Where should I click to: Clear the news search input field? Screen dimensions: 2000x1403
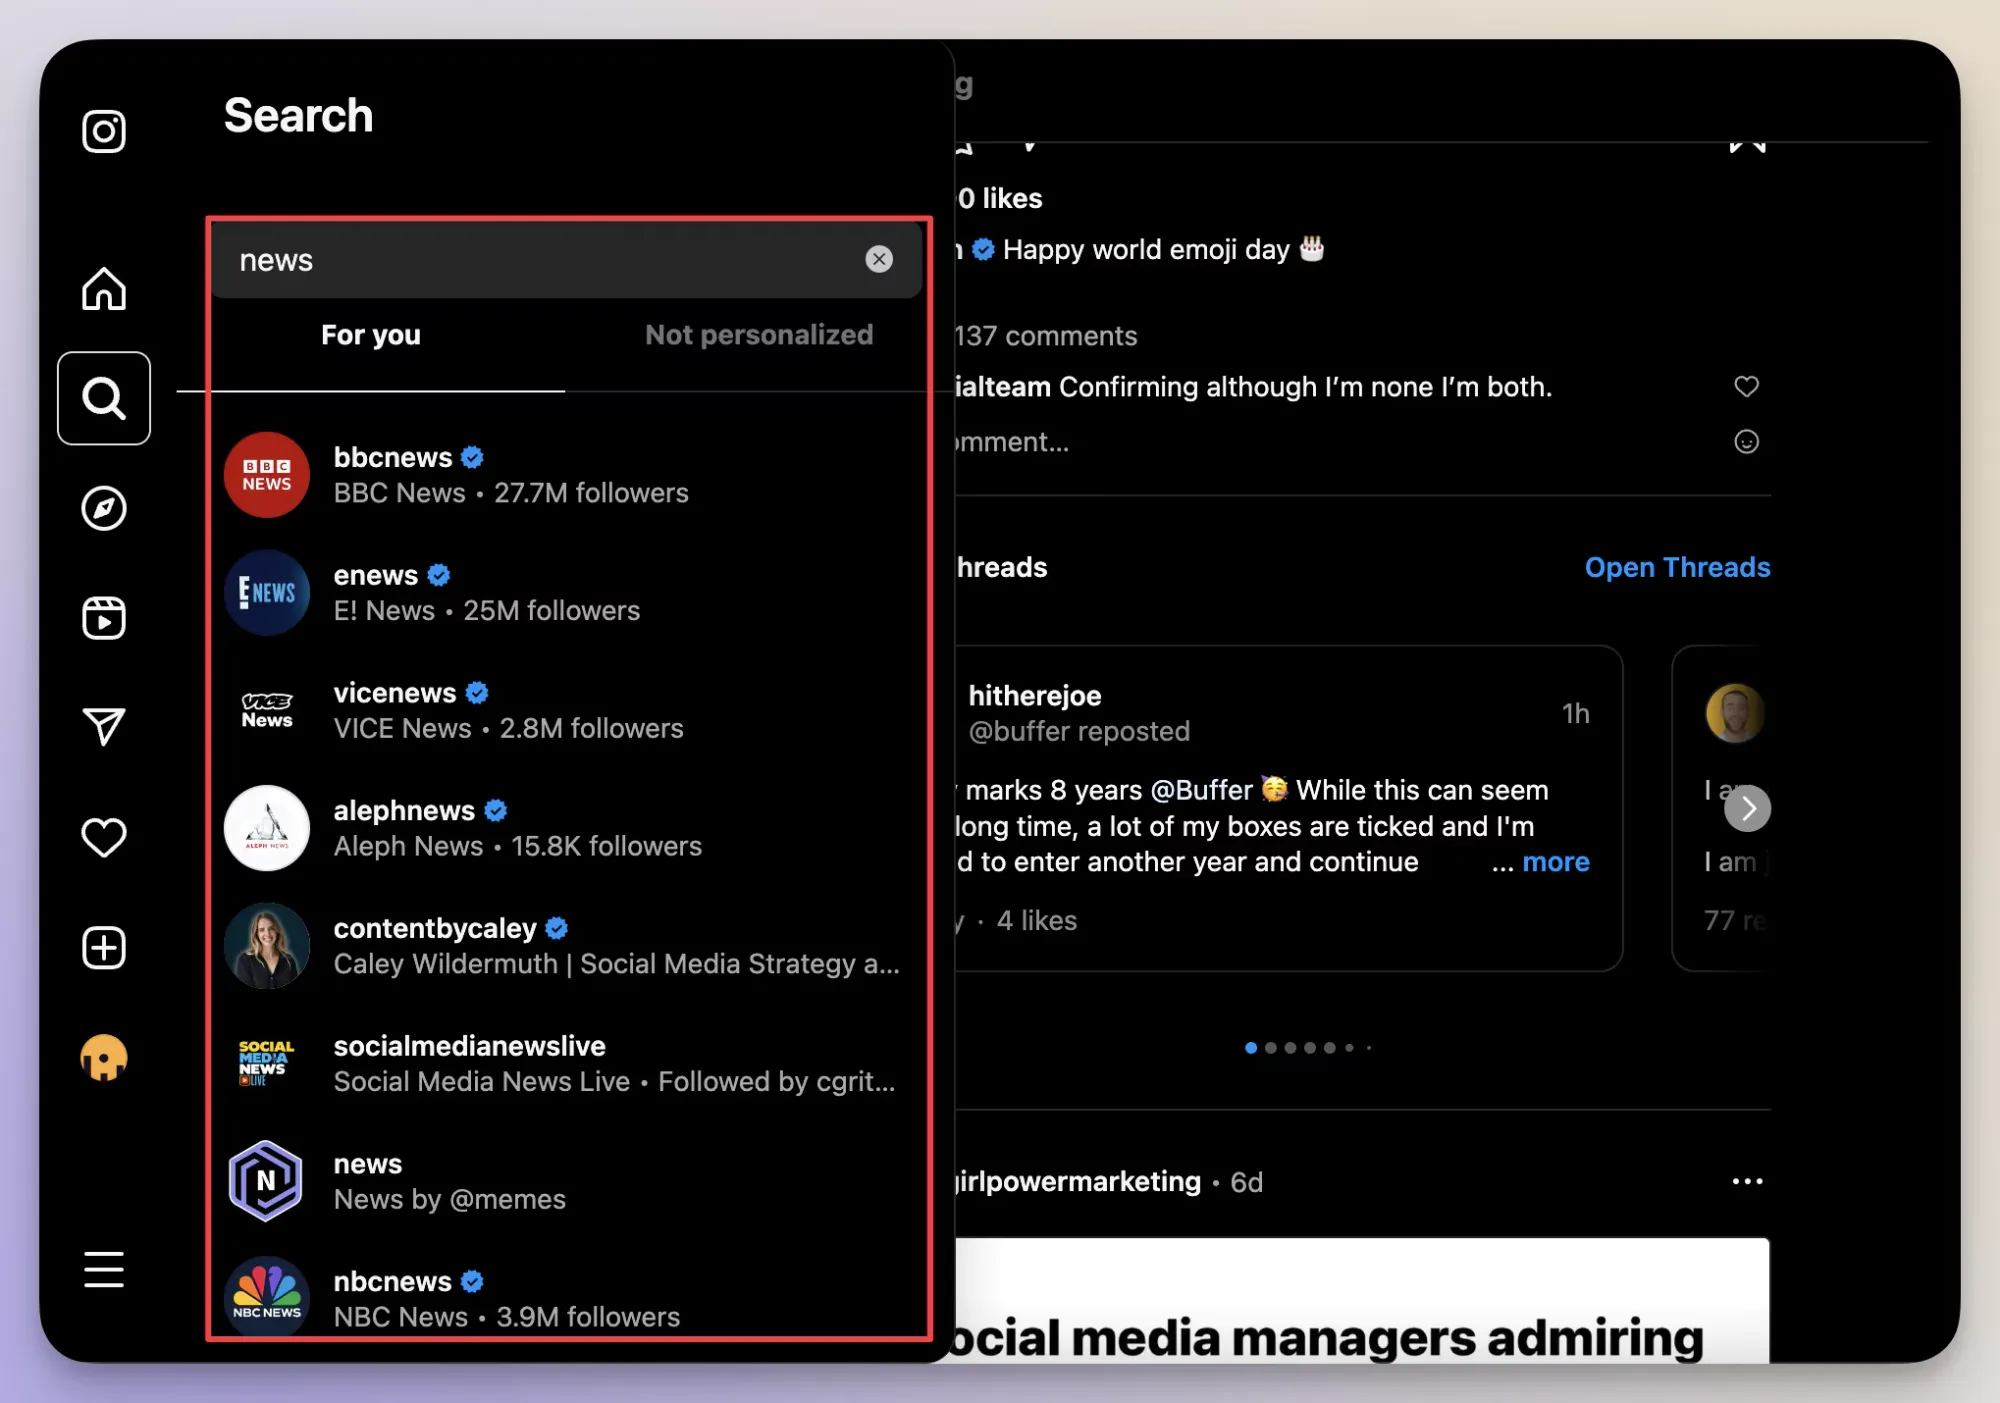[x=878, y=258]
